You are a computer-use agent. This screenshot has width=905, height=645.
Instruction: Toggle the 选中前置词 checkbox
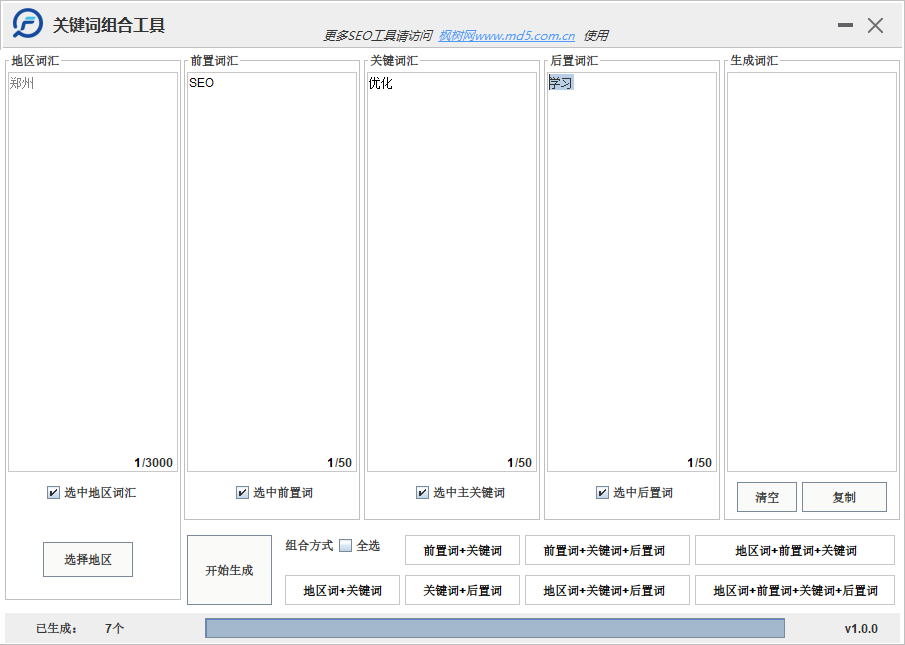242,493
